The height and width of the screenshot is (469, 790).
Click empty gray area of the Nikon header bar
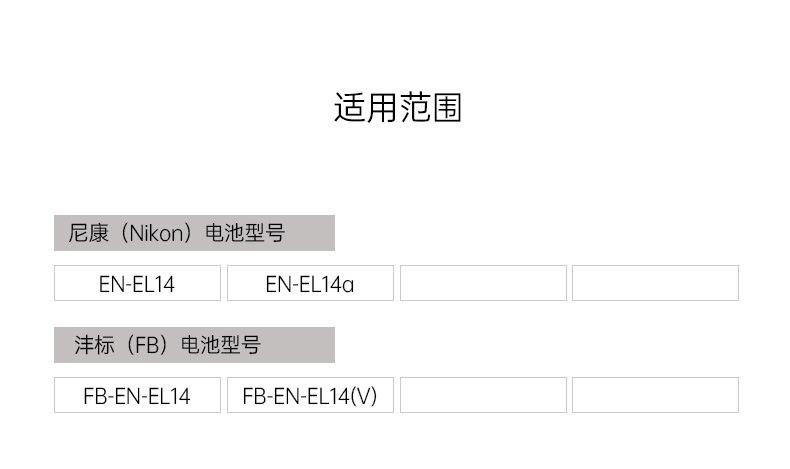coord(312,233)
